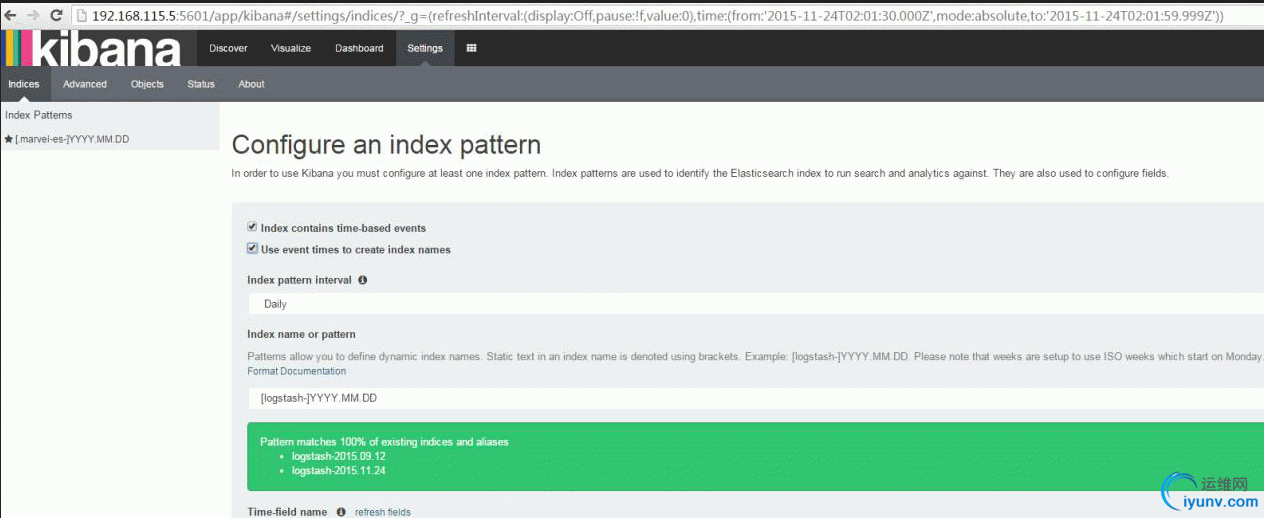Select the Objects settings tab

pyautogui.click(x=147, y=84)
